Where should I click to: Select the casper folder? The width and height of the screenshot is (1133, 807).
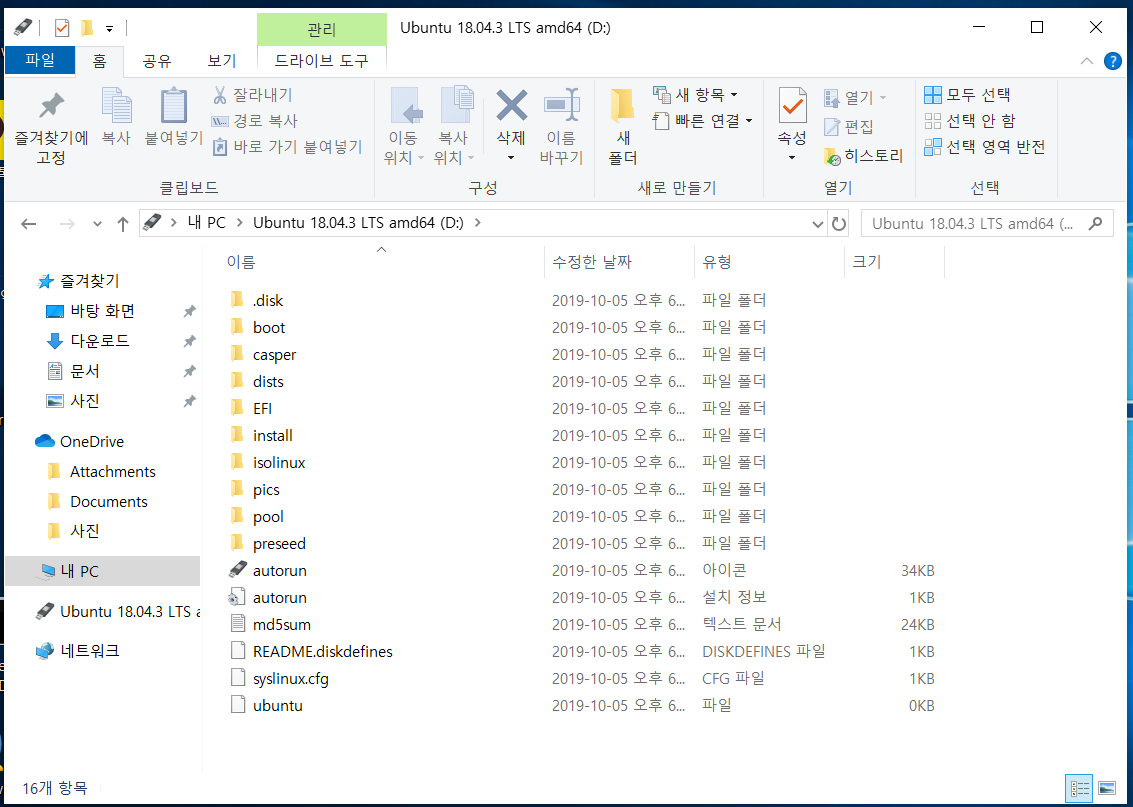pos(275,355)
